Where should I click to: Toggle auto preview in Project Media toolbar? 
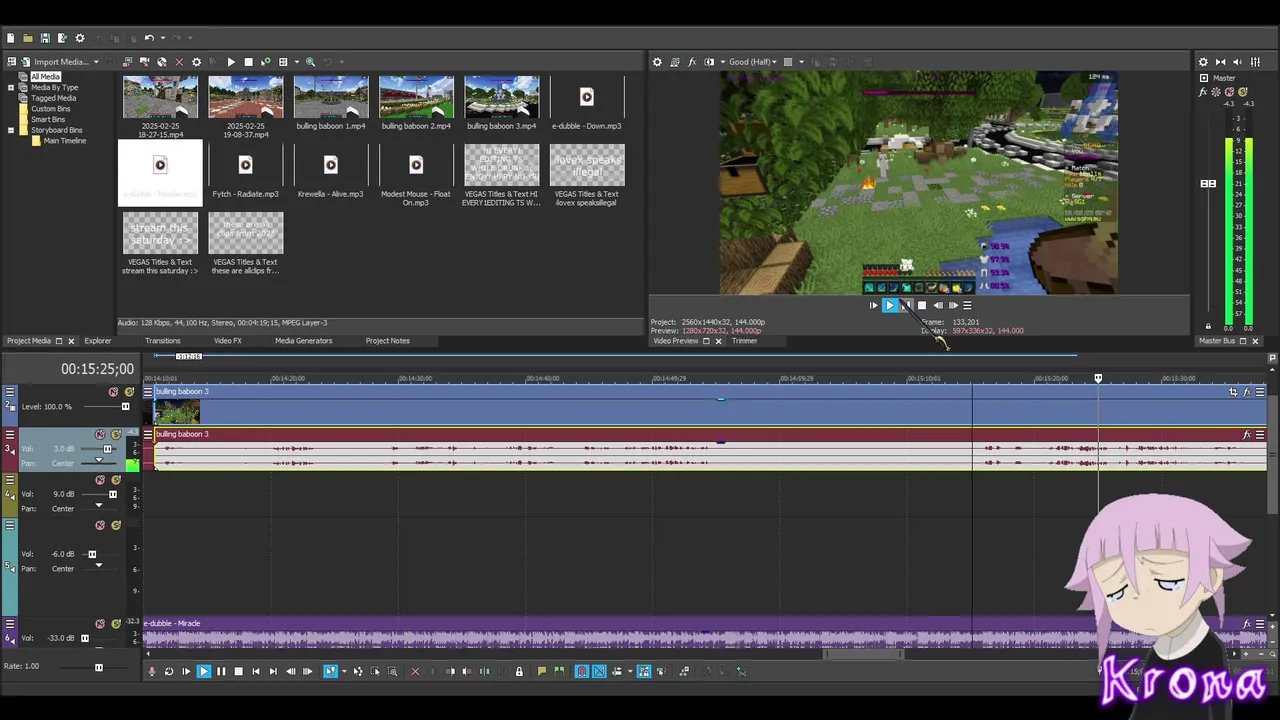click(265, 62)
